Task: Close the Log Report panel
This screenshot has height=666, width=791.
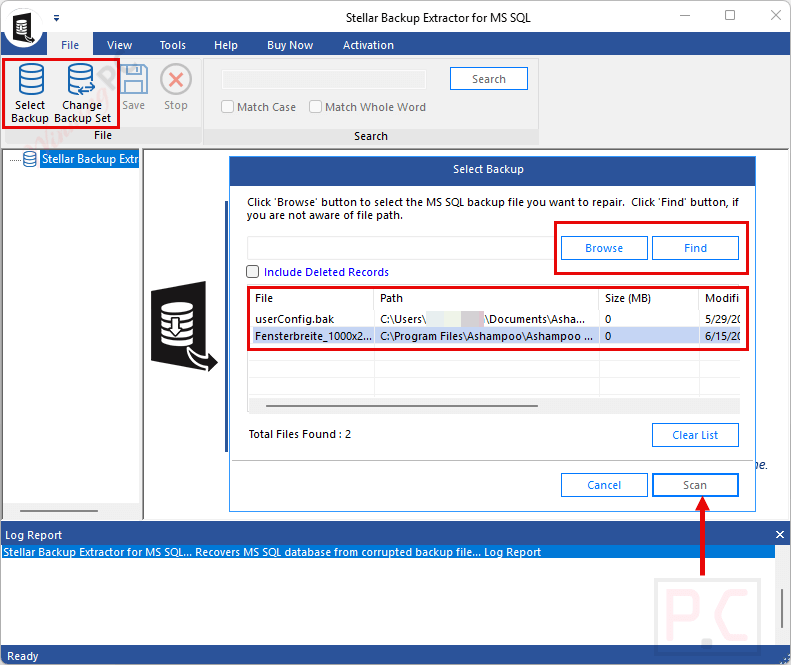Action: 779,535
